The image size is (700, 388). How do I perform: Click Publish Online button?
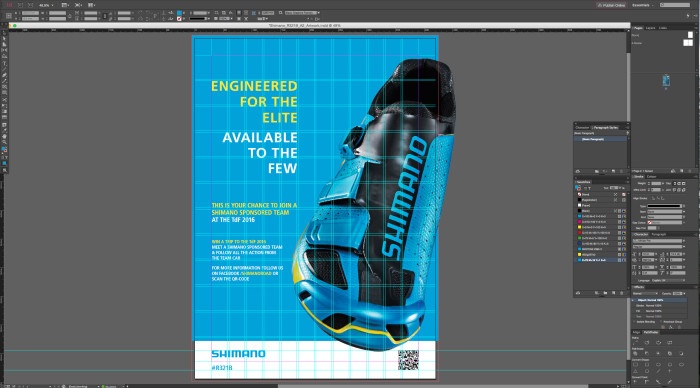611,5
